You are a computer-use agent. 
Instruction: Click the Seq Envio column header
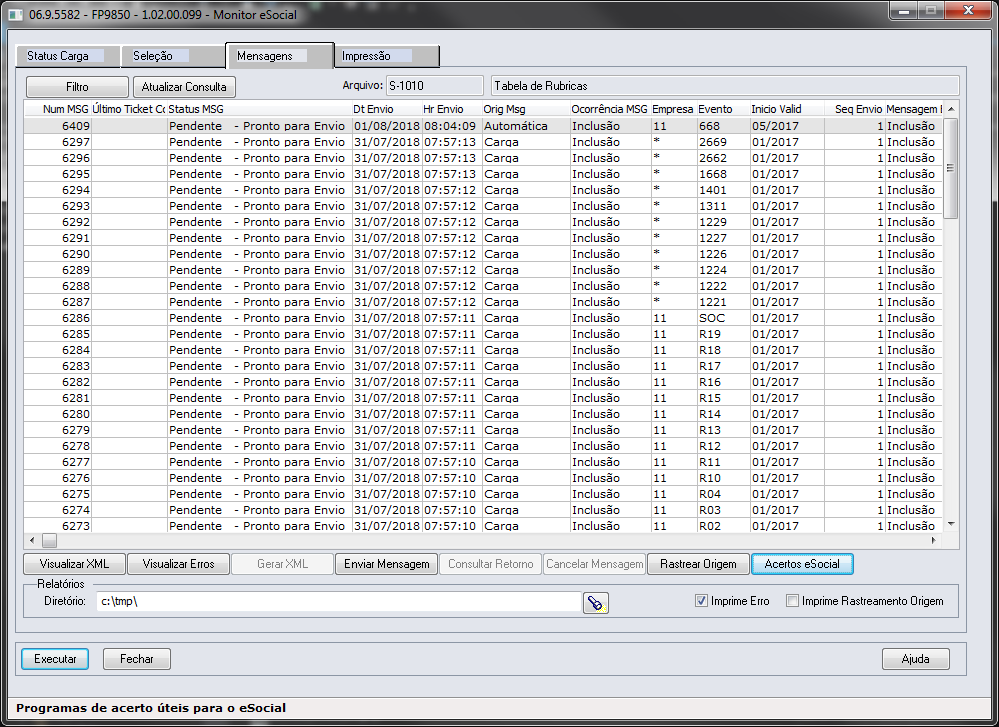(x=854, y=109)
